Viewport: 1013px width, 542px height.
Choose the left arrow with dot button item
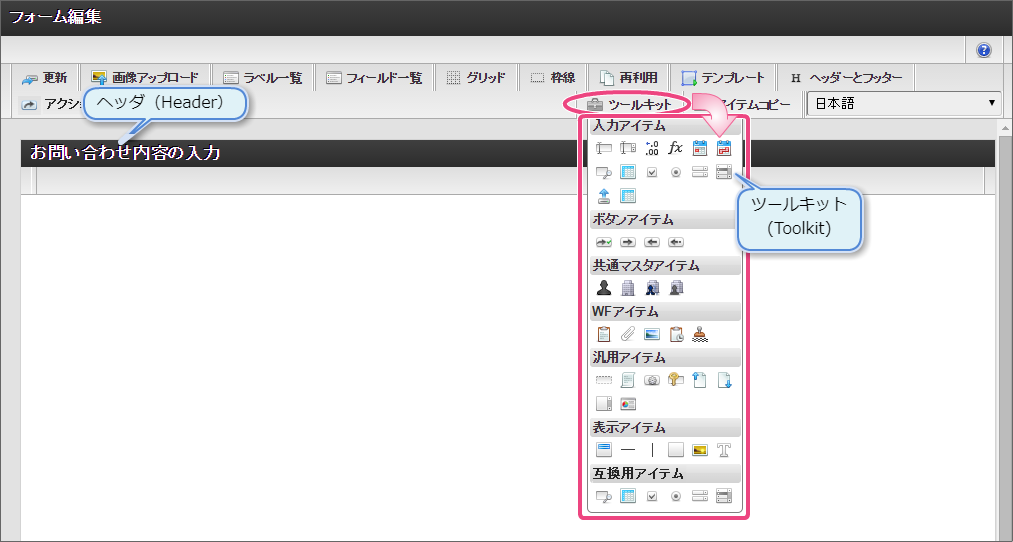[x=676, y=242]
